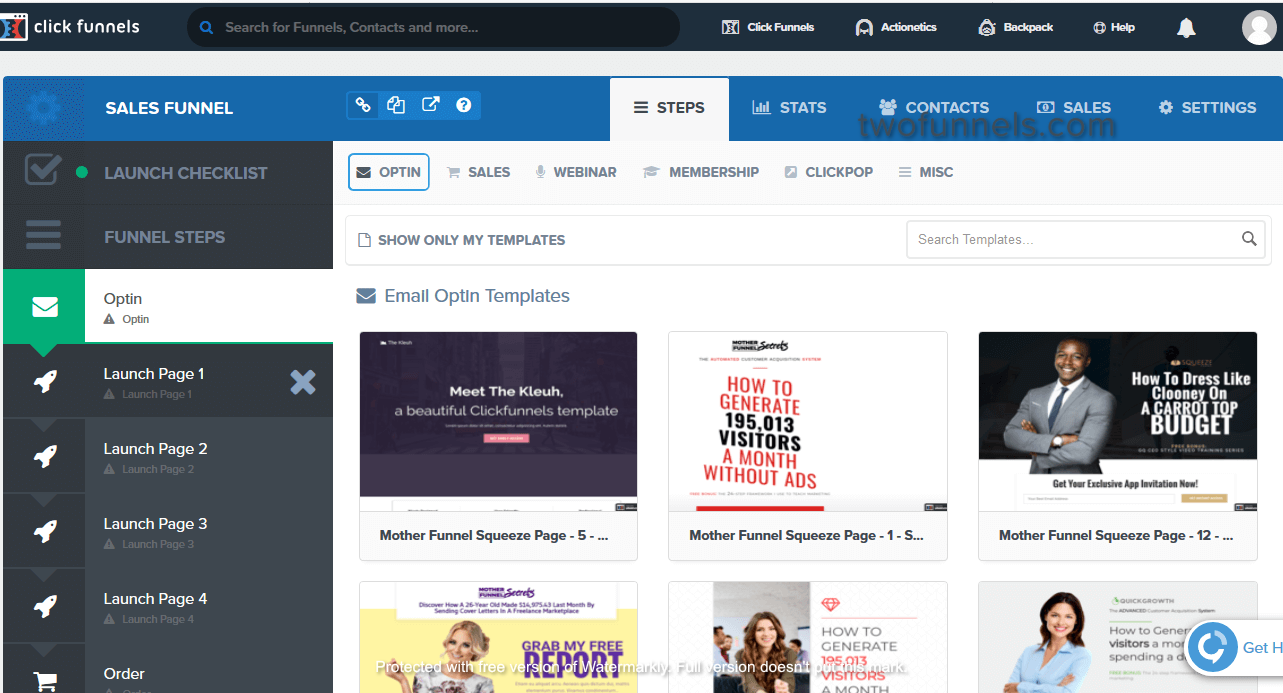Open the Actionetics menu
The height and width of the screenshot is (693, 1283).
point(896,27)
